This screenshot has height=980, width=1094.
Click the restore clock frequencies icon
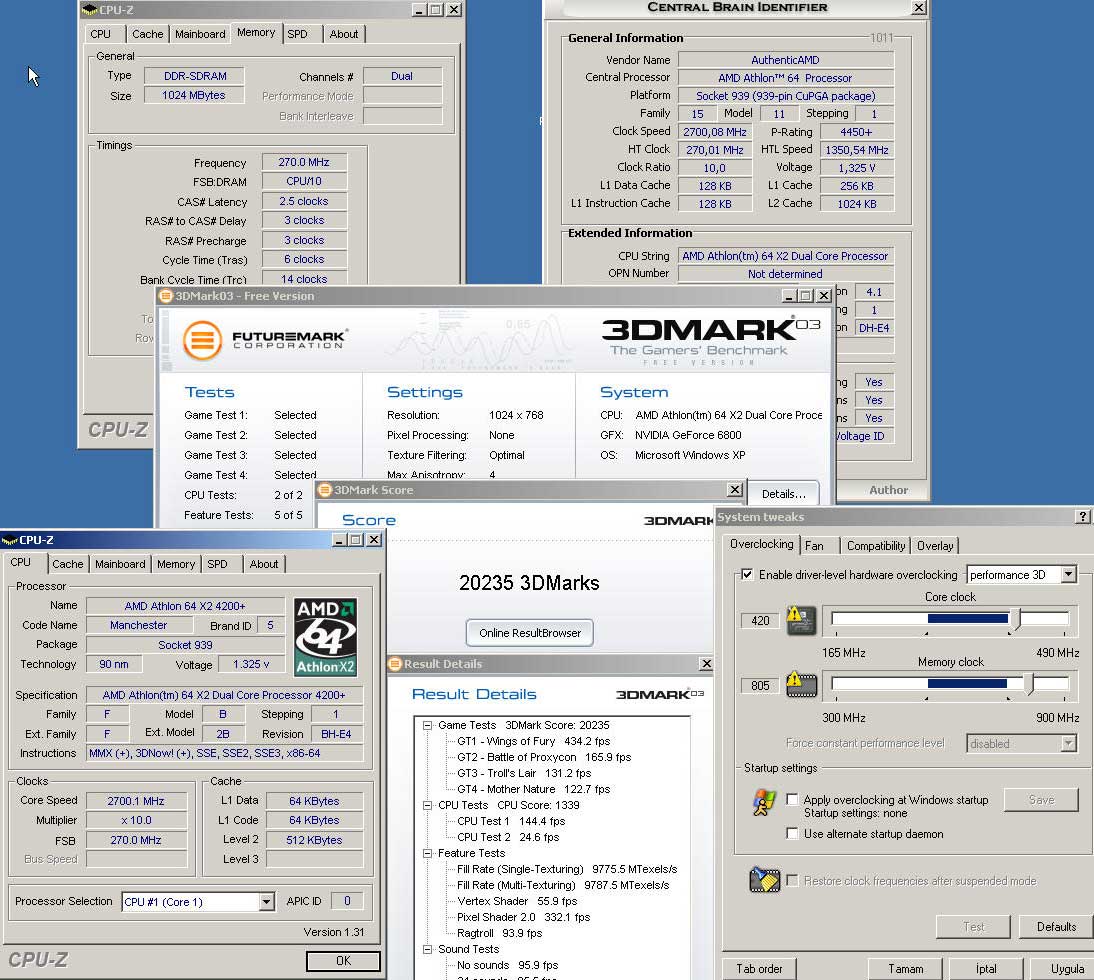[765, 880]
